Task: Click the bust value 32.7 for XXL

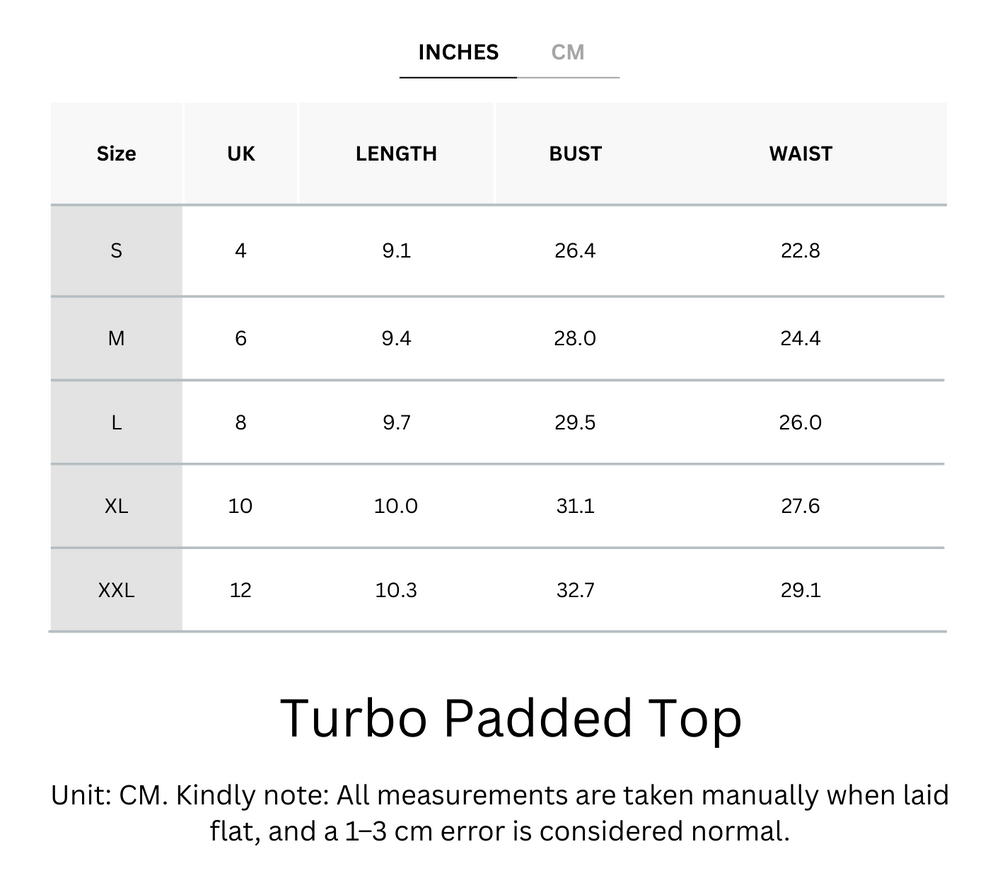Action: [x=575, y=590]
